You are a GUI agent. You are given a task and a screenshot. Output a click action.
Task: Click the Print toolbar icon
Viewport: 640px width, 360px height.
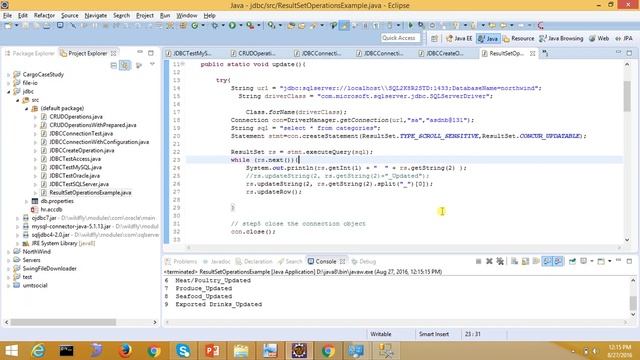coord(47,26)
